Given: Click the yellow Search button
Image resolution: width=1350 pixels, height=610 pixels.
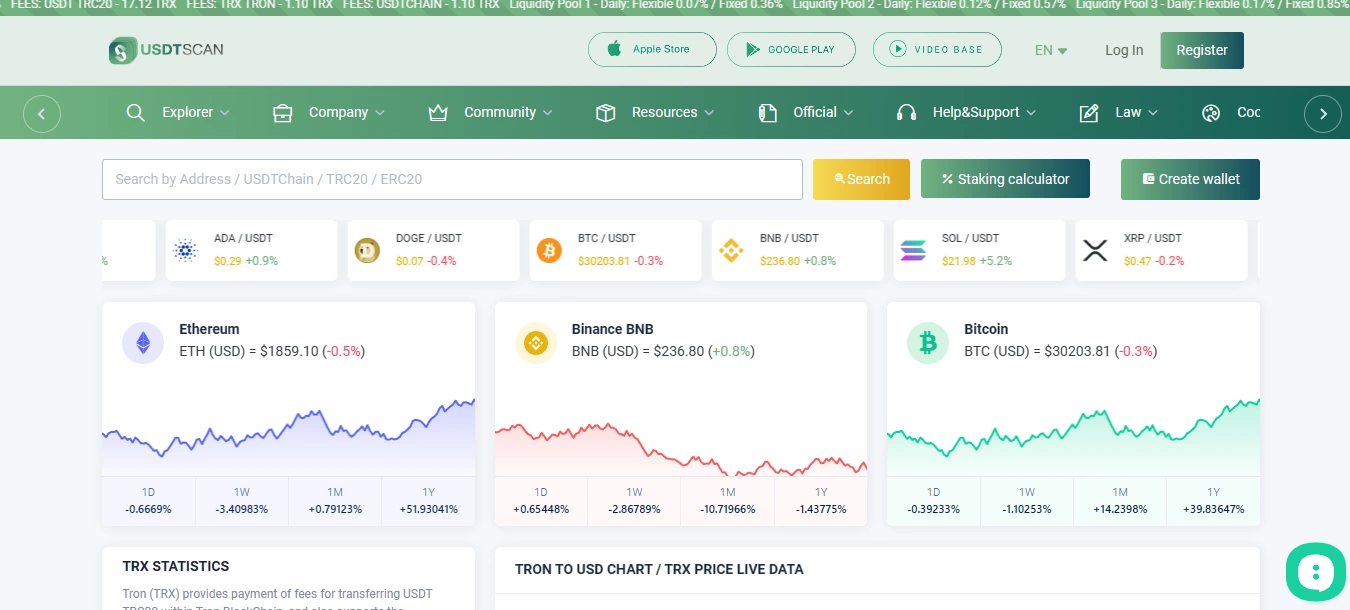Looking at the screenshot, I should point(861,179).
